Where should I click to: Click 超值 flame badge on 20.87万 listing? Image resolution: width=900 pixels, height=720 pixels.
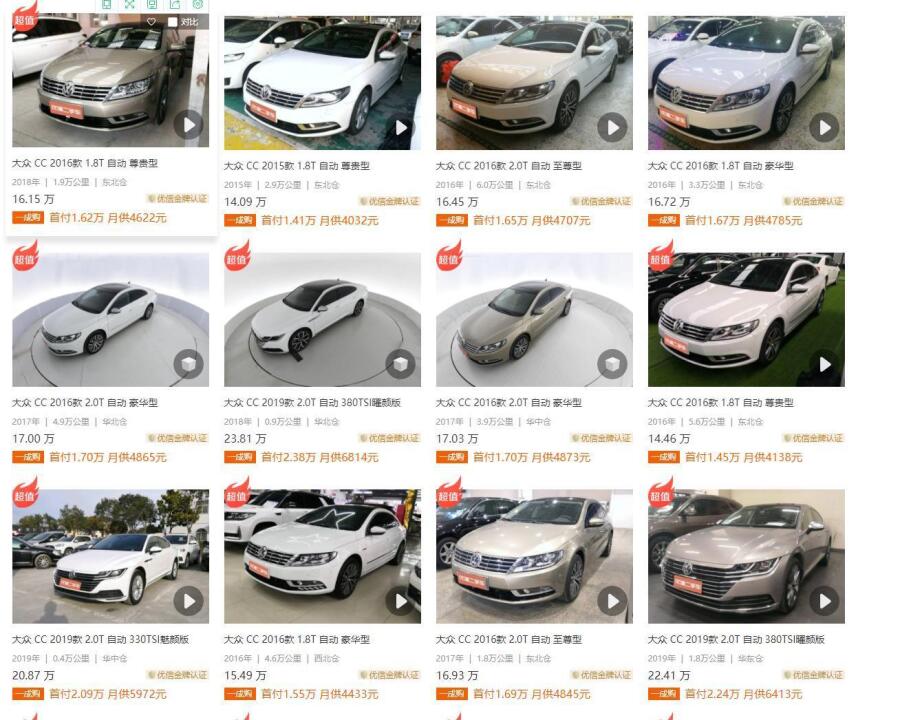[x=25, y=492]
